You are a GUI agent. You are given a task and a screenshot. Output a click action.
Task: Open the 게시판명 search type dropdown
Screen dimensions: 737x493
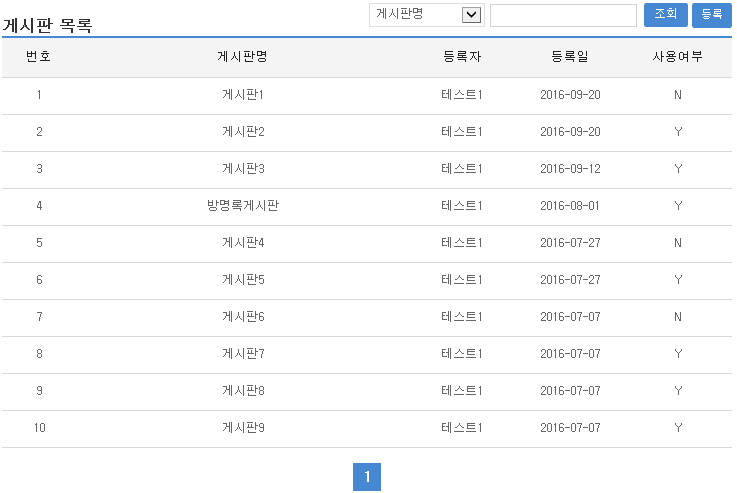[x=426, y=14]
